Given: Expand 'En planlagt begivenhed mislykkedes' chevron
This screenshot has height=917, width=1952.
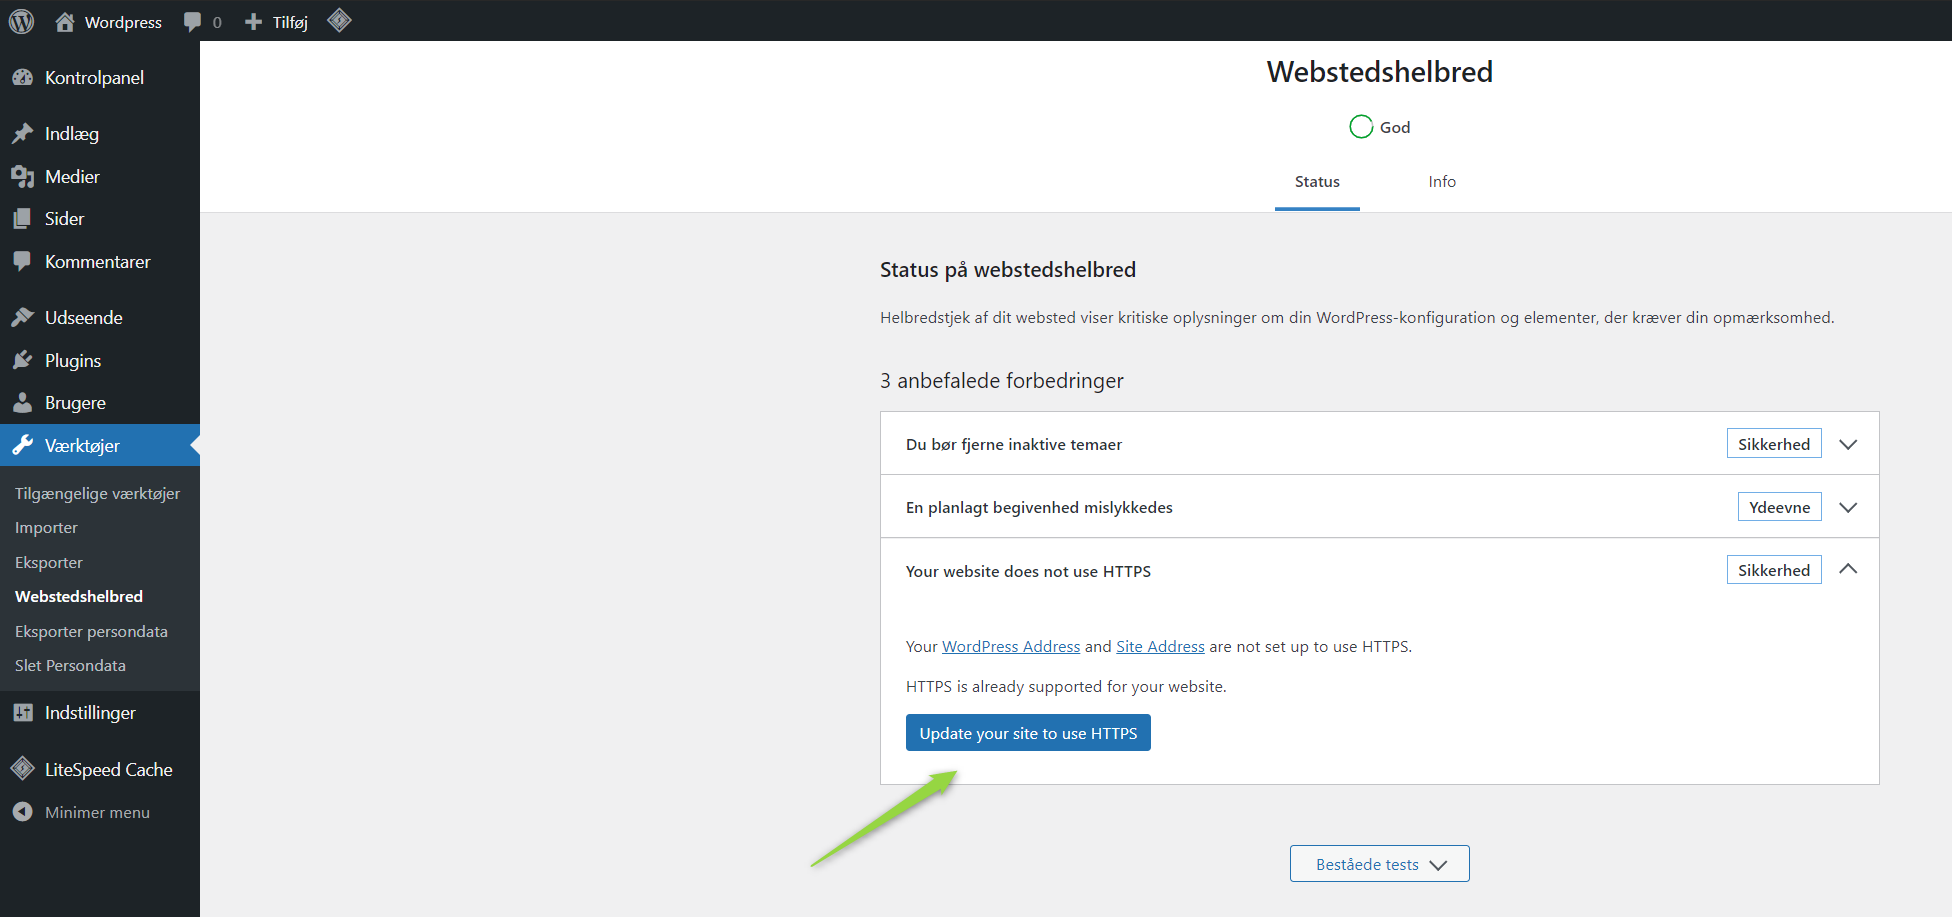Looking at the screenshot, I should point(1848,507).
